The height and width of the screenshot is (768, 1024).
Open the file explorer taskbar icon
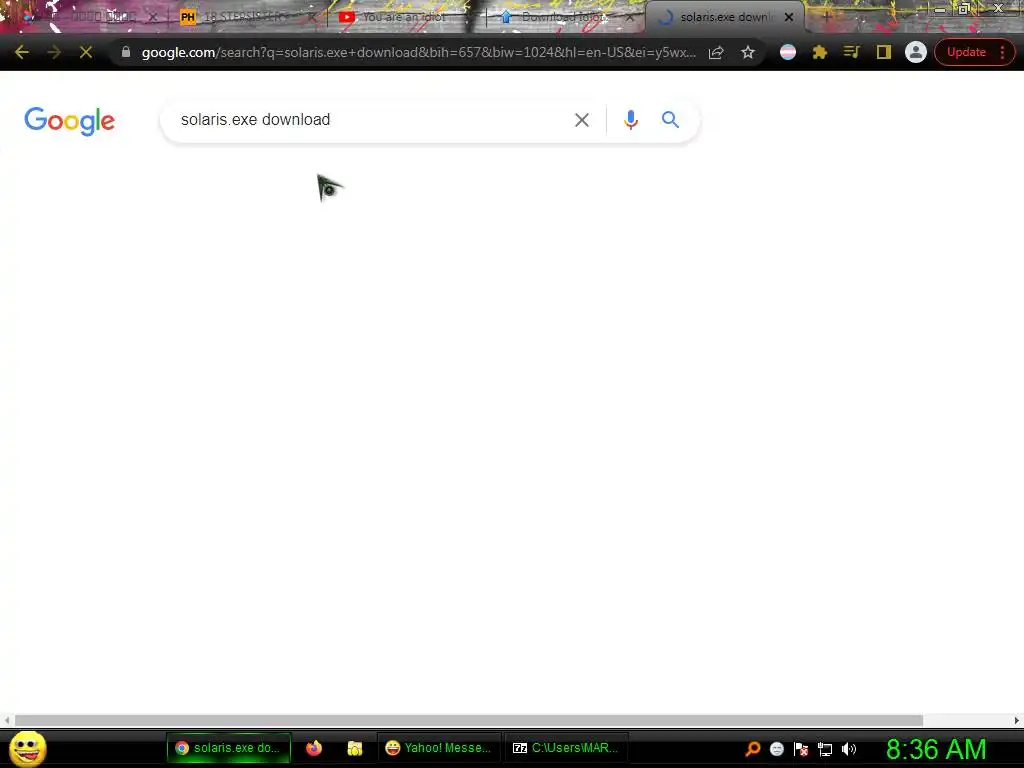pyautogui.click(x=355, y=748)
